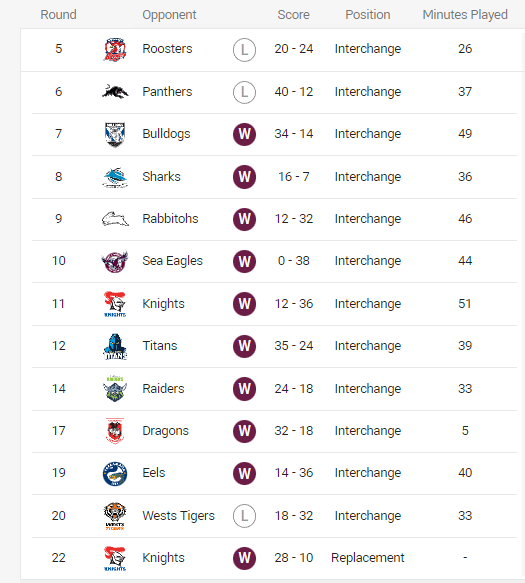Image resolution: width=525 pixels, height=583 pixels.
Task: Click the Panthers team logo
Action: 115,91
